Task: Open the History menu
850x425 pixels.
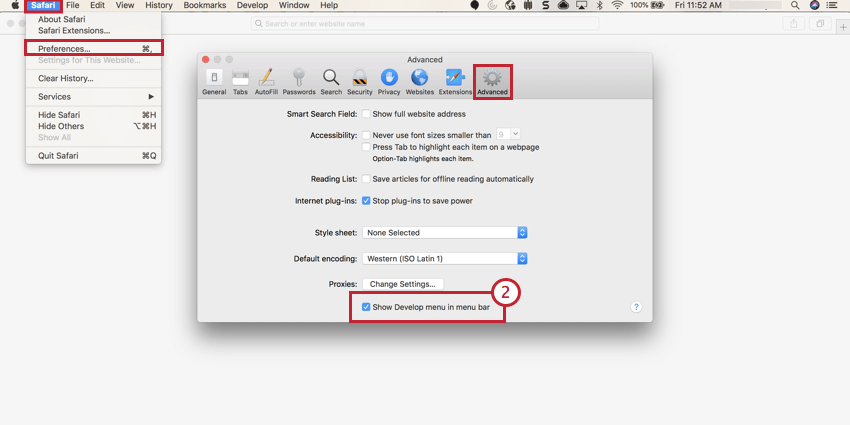Action: pos(159,5)
